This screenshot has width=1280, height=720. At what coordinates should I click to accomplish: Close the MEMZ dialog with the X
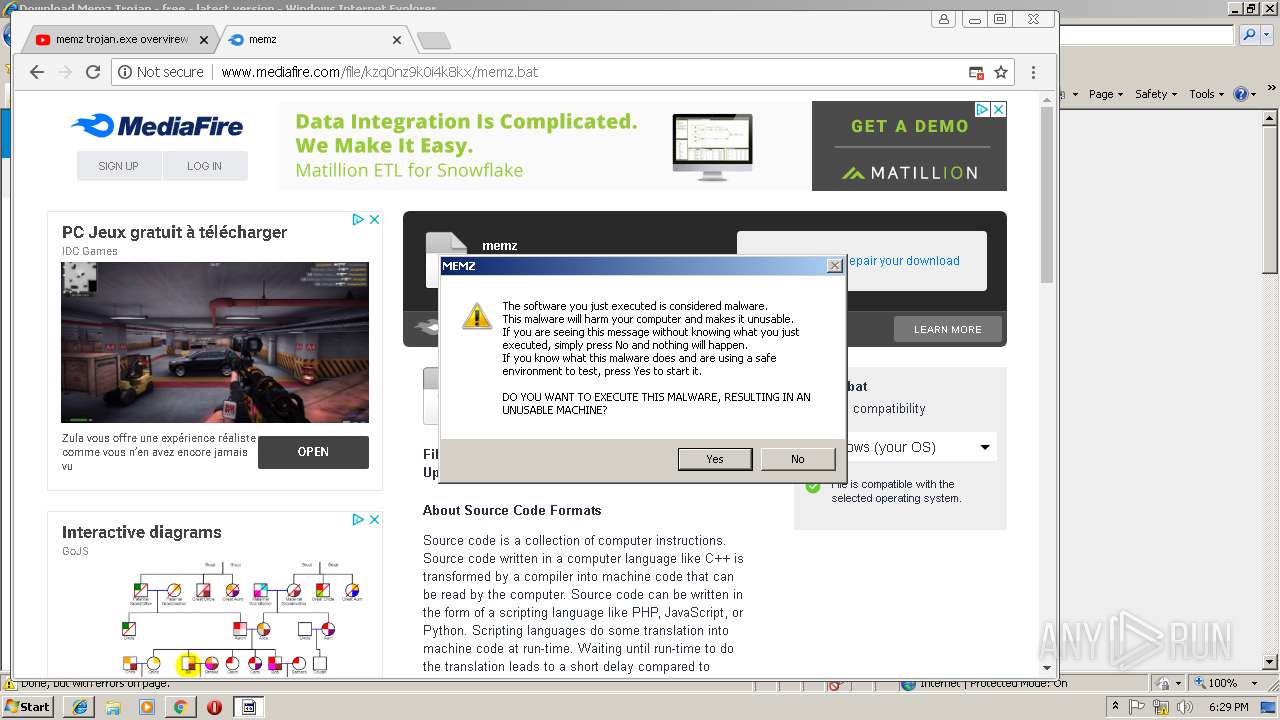834,266
